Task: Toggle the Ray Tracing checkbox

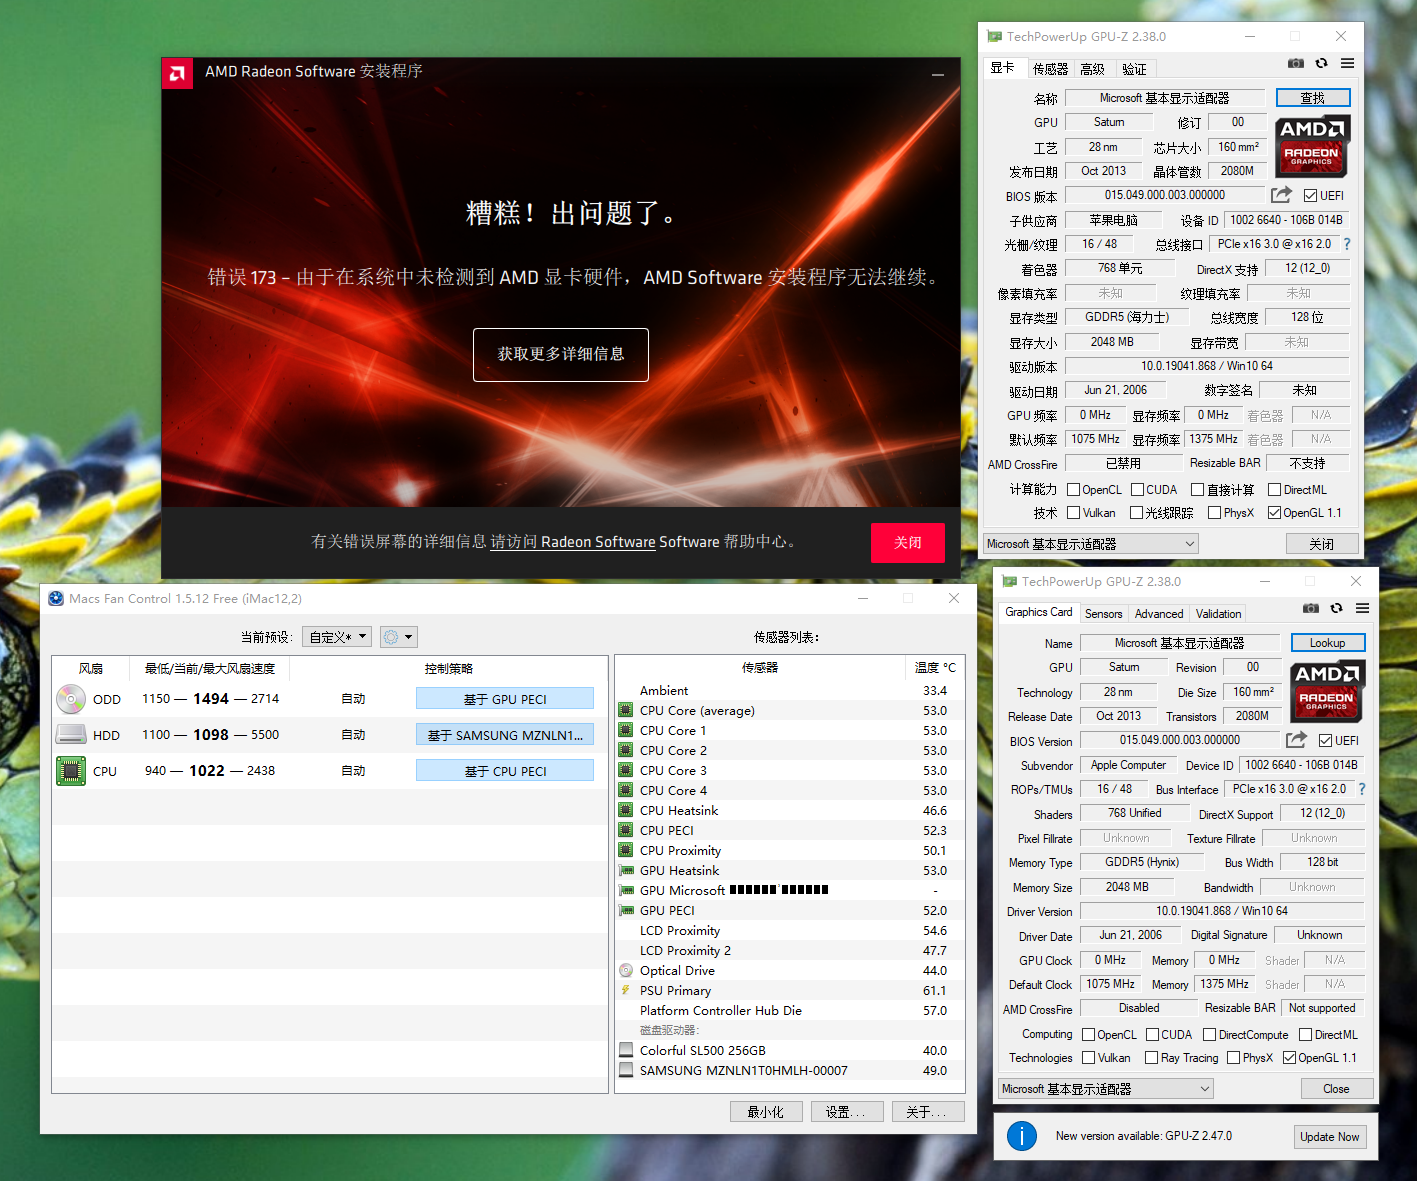Action: pos(1152,1058)
